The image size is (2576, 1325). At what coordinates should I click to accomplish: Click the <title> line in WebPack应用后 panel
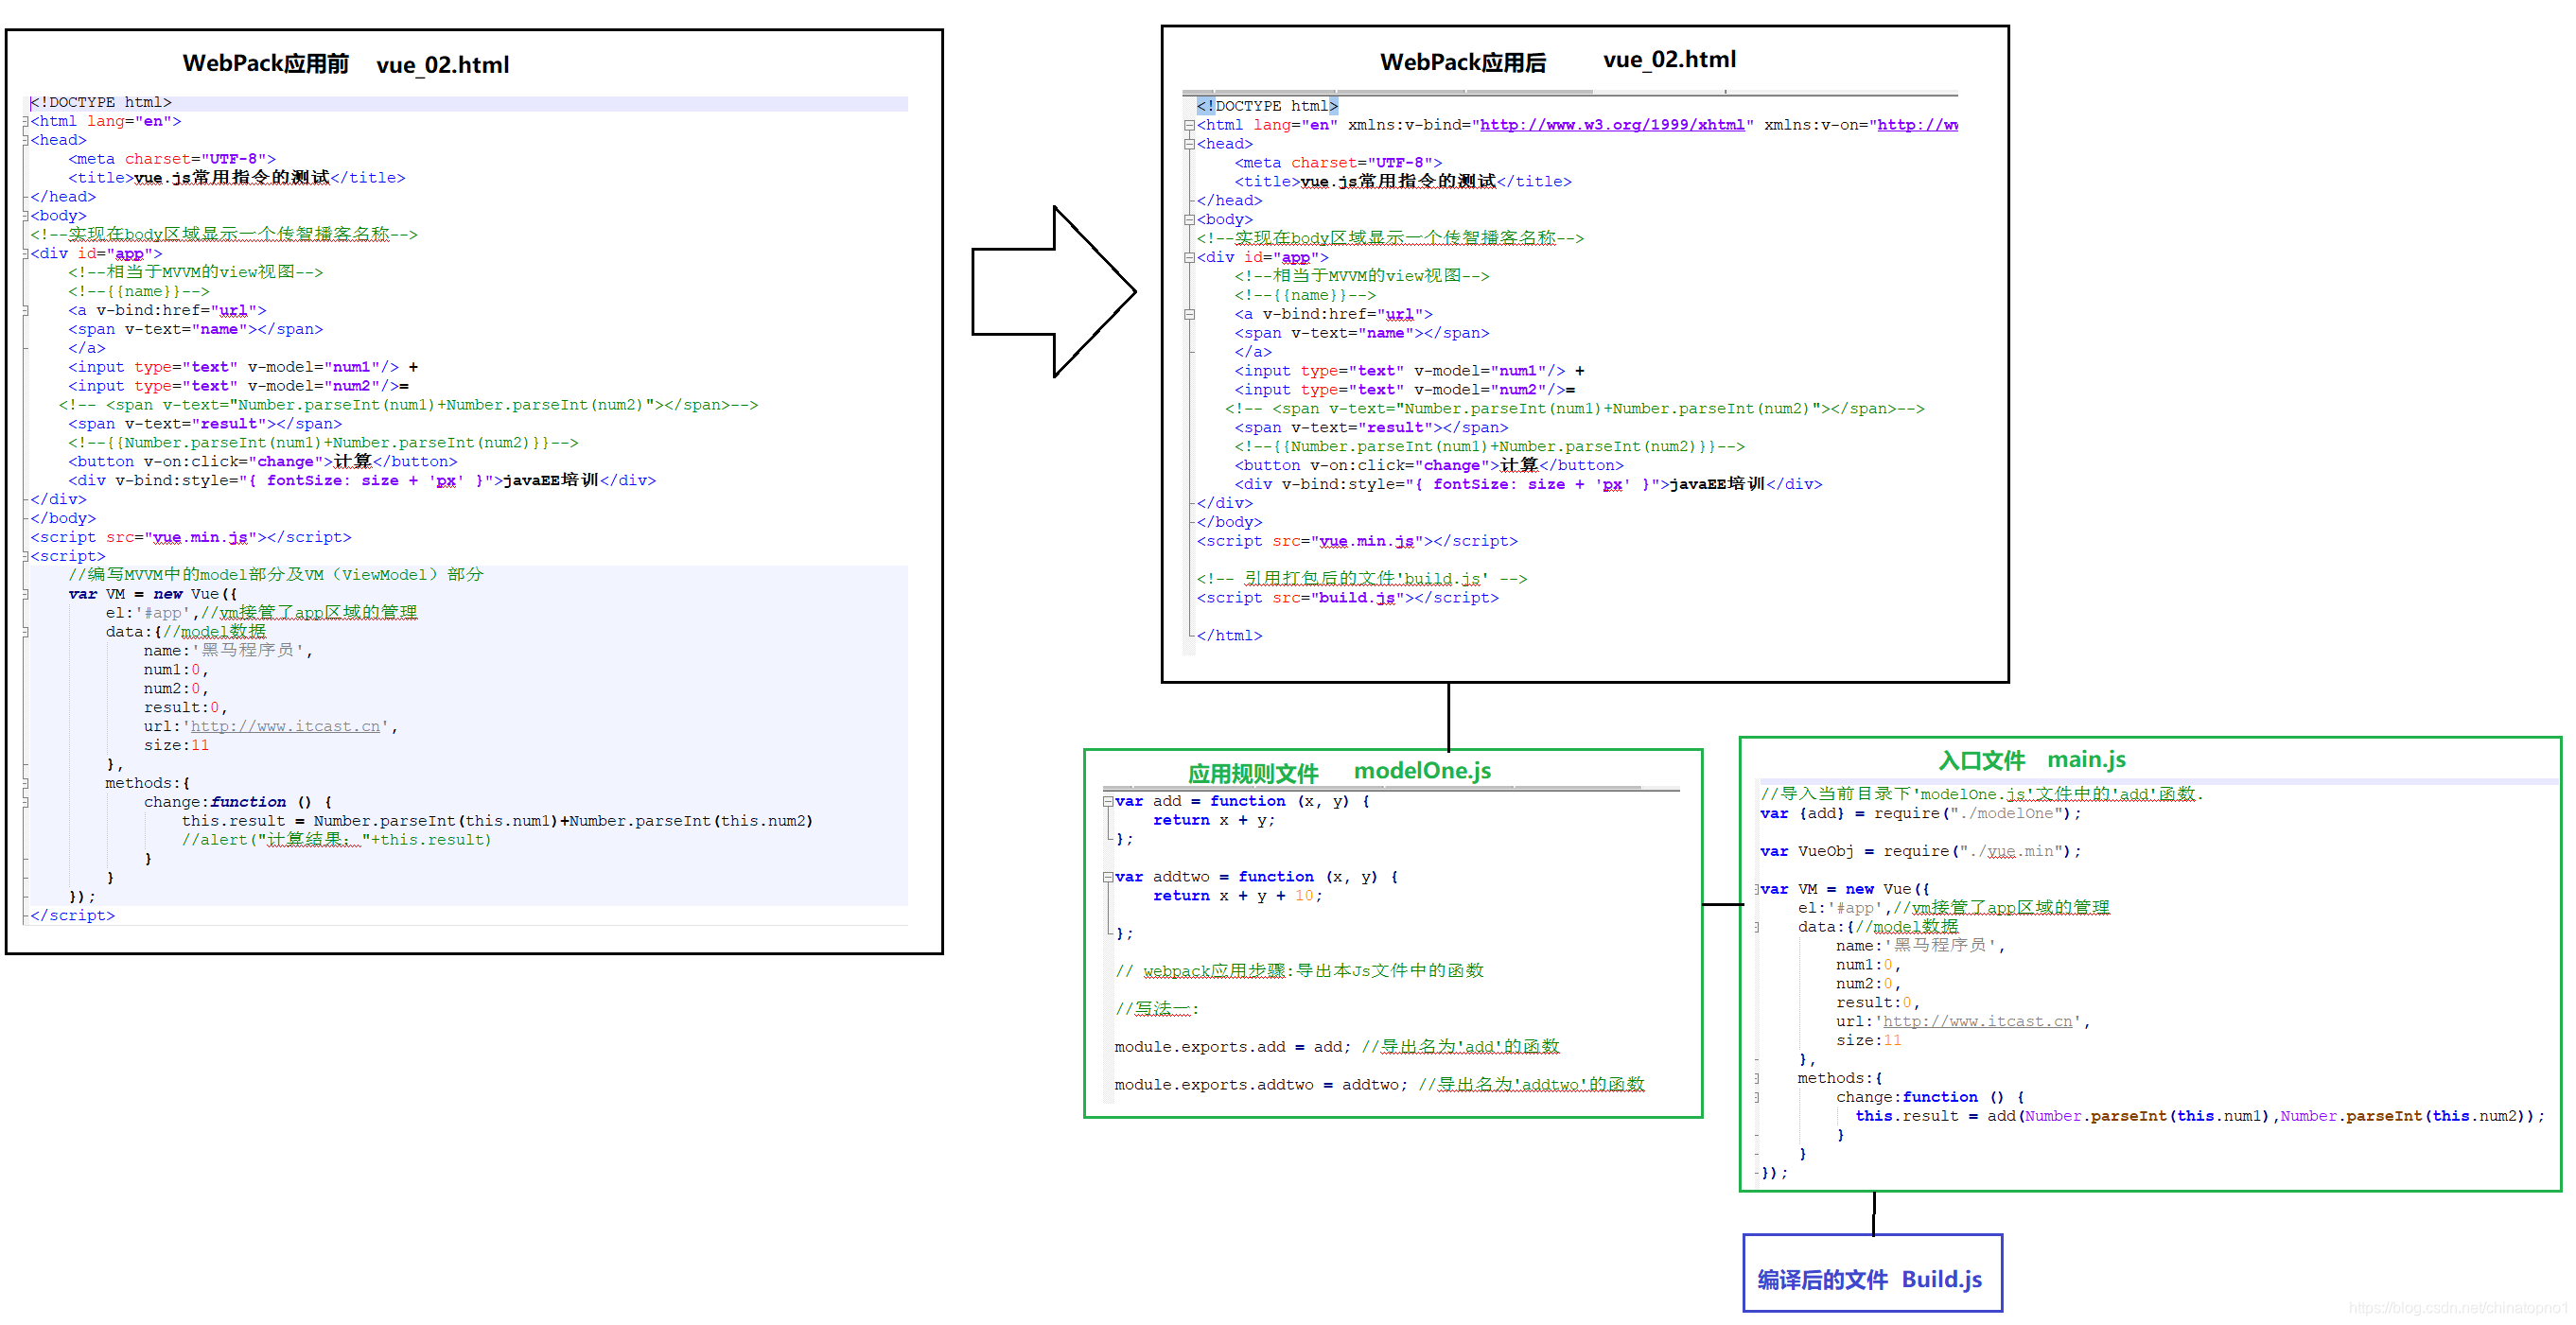1403,182
